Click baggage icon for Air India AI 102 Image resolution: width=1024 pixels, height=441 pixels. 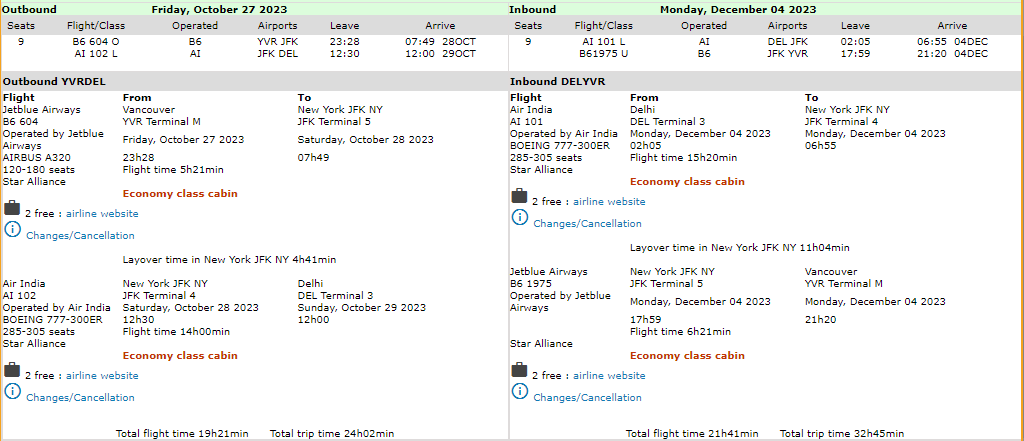click(12, 370)
